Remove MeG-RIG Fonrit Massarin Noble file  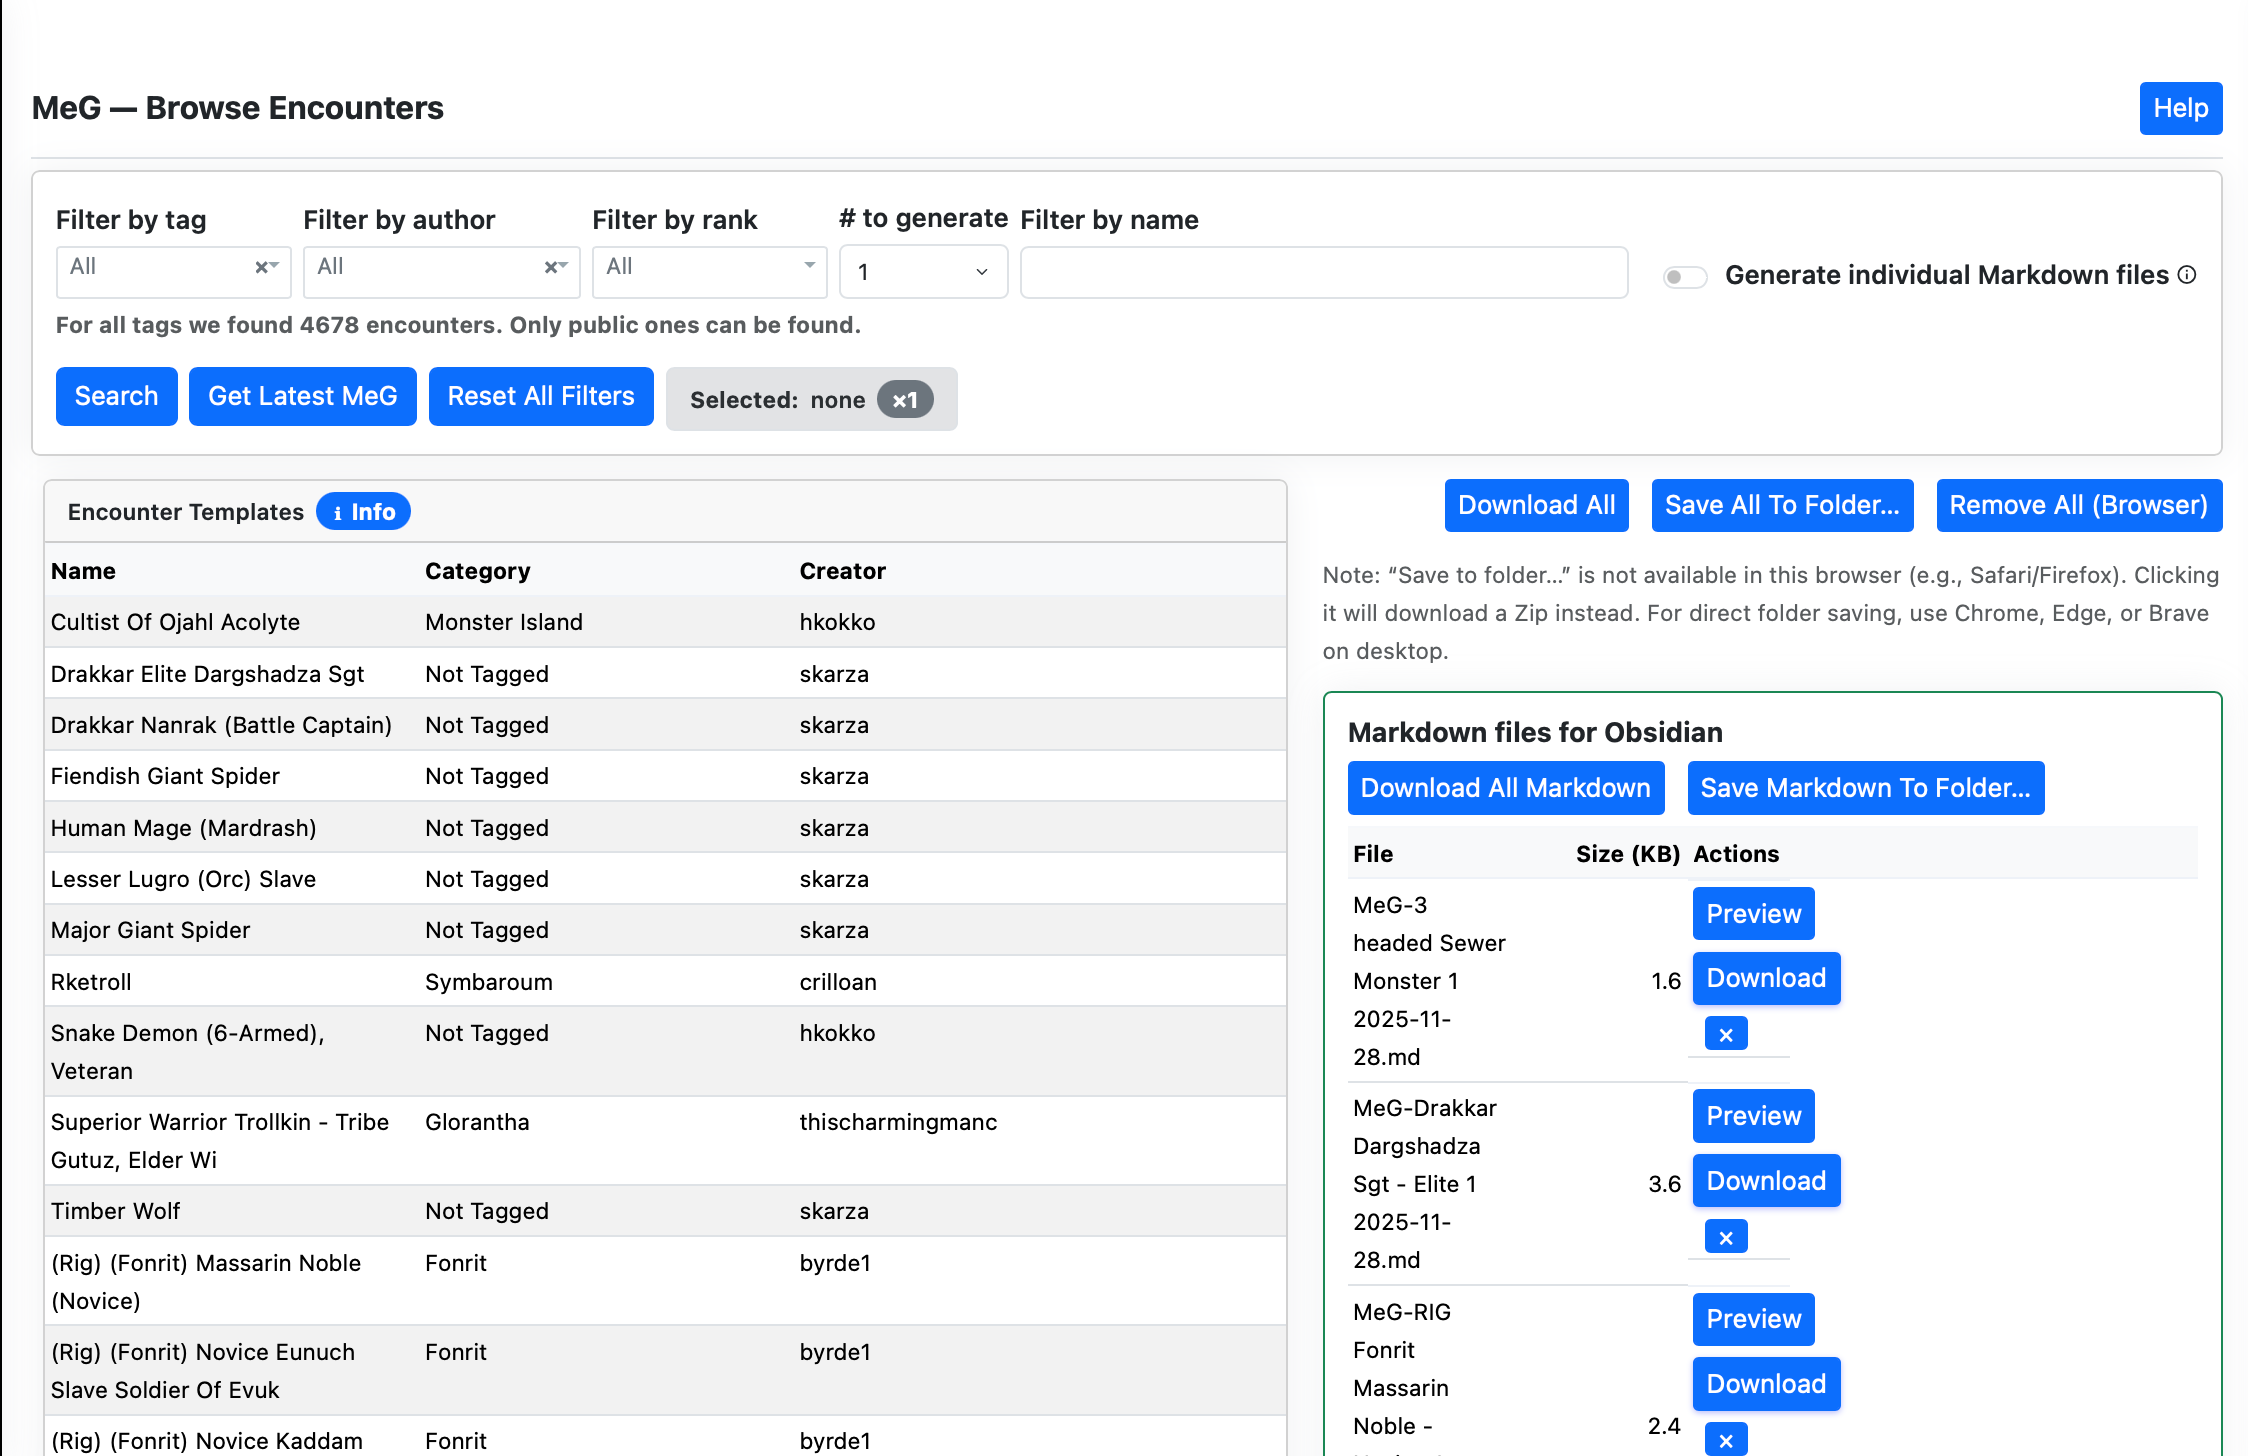tap(1725, 1440)
